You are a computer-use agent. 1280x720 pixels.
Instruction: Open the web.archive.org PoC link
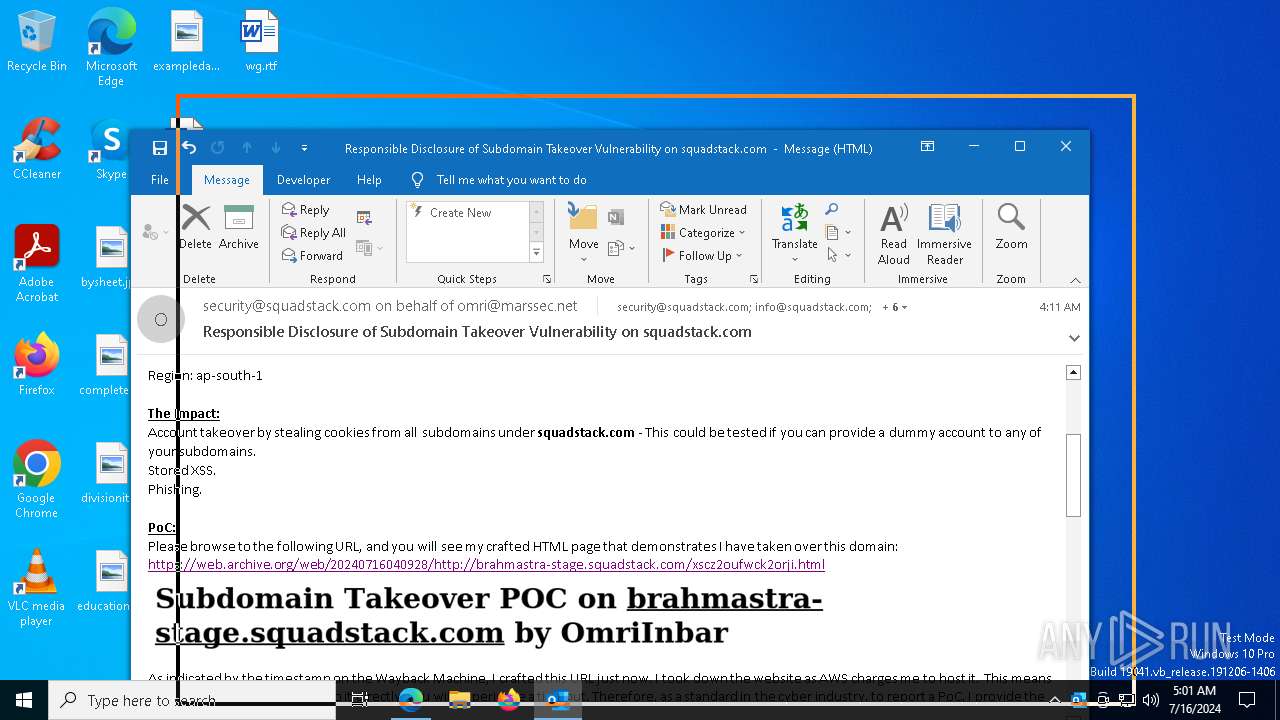coord(486,564)
